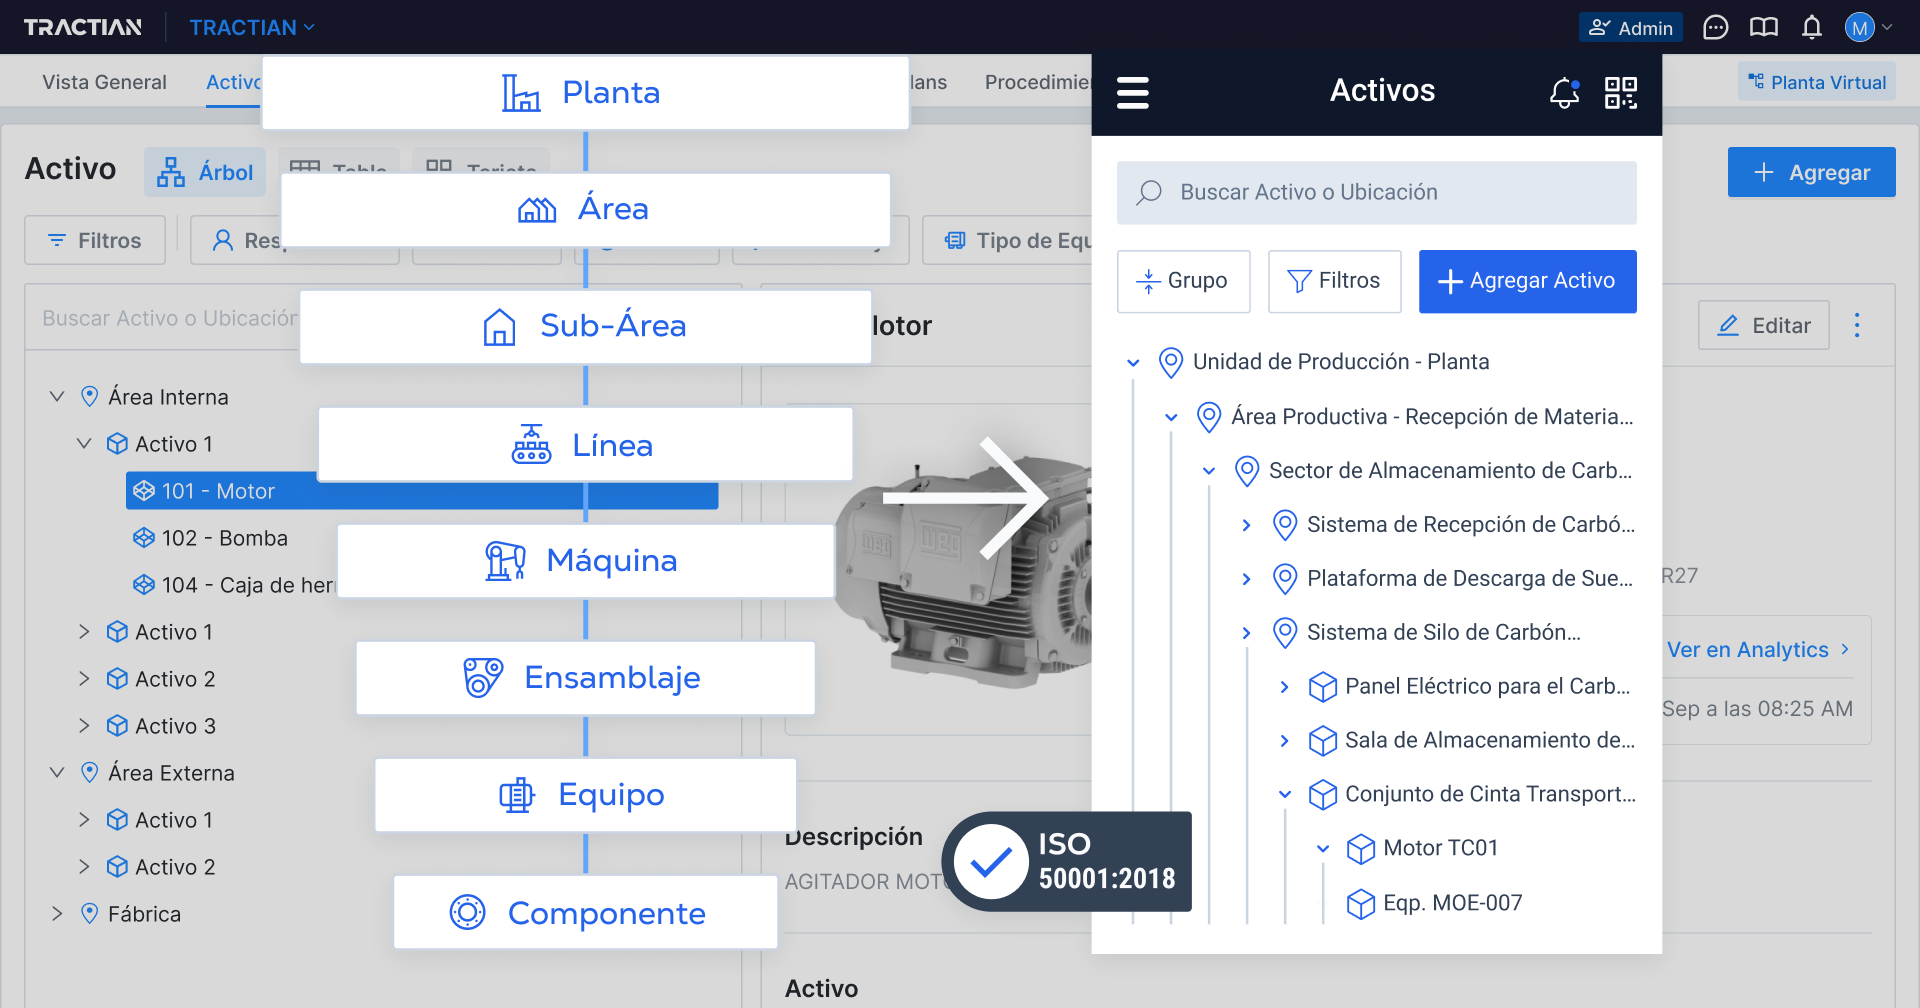Click the notifications bell in the top bar
1920x1008 pixels.
(1812, 27)
